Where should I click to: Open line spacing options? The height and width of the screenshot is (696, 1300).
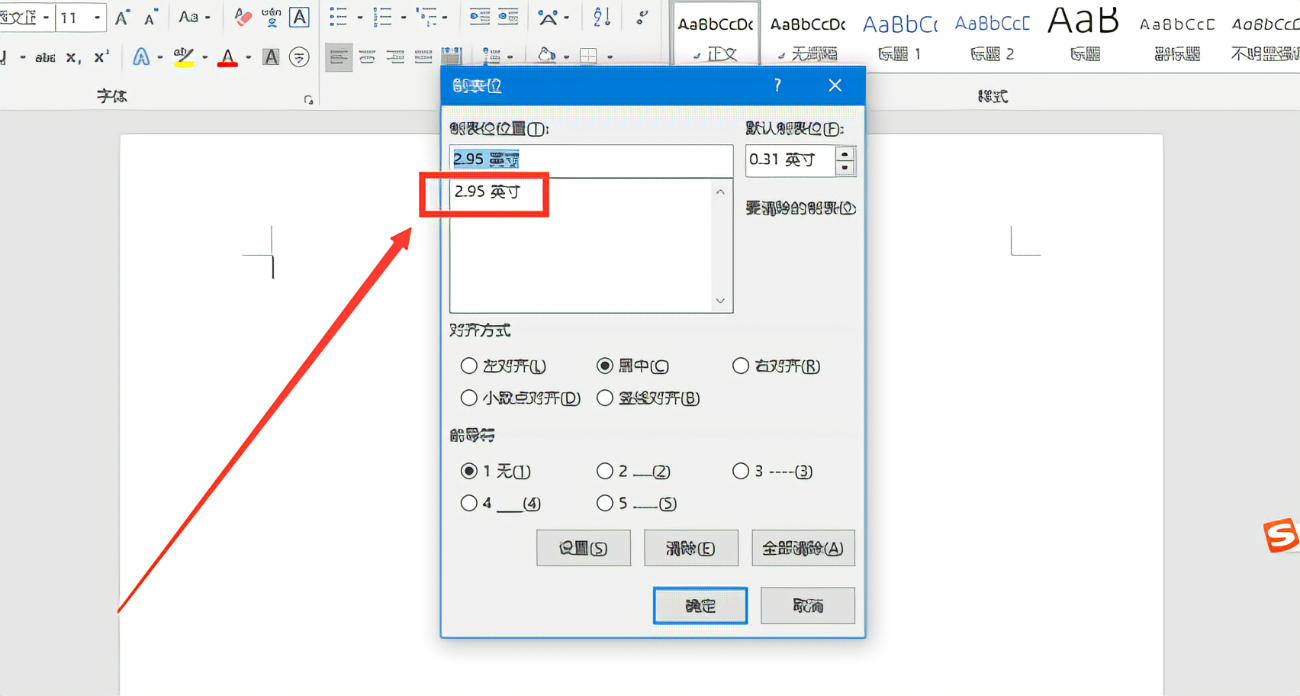coord(490,57)
